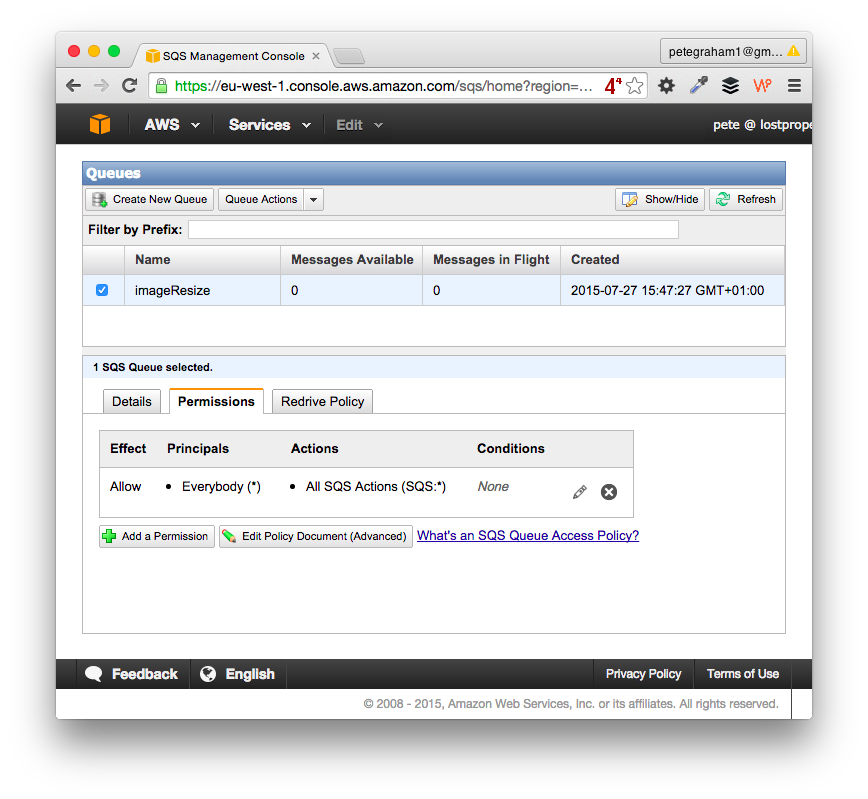The image size is (868, 799).
Task: Click the Filter by Prefix text field
Action: point(433,230)
